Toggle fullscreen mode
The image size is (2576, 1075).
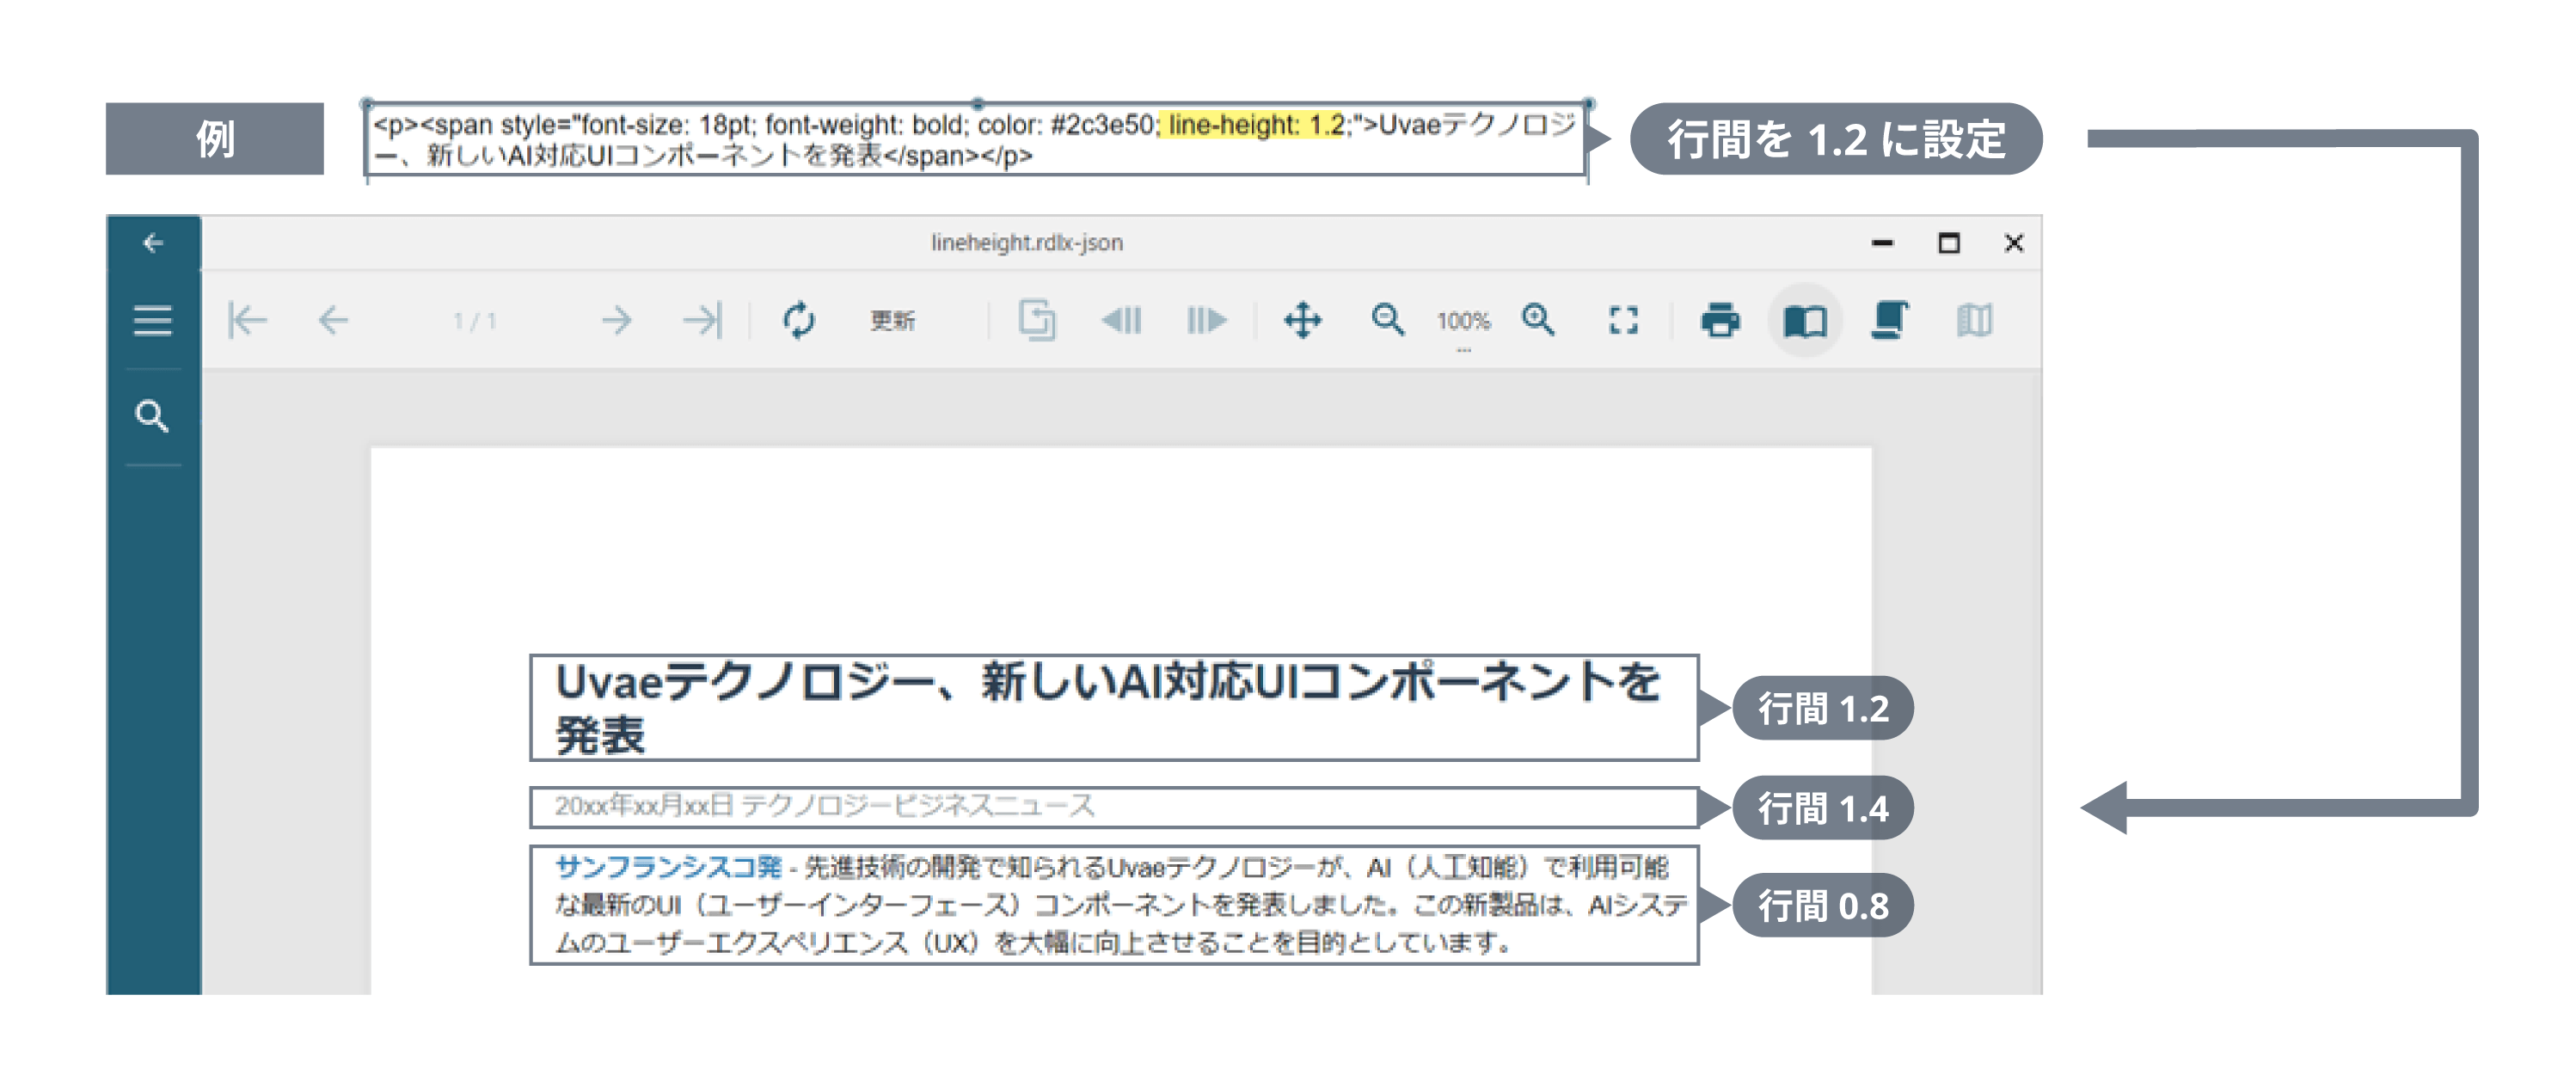point(1623,321)
